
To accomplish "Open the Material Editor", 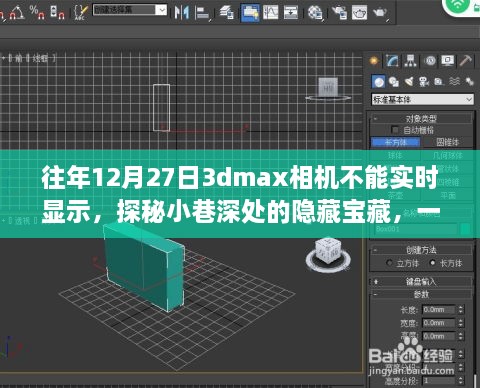I will point(315,13).
